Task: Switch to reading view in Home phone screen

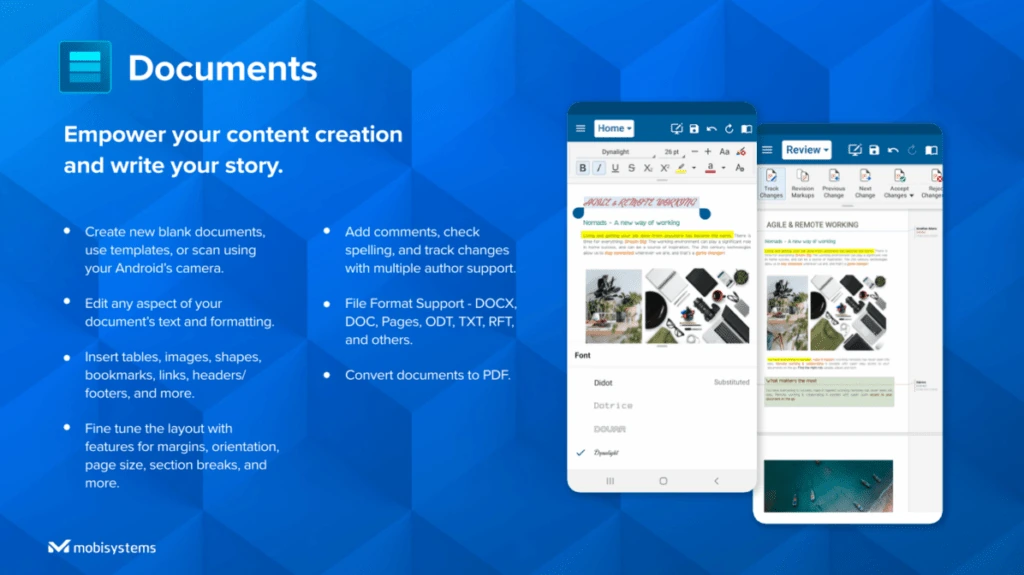Action: tap(746, 129)
